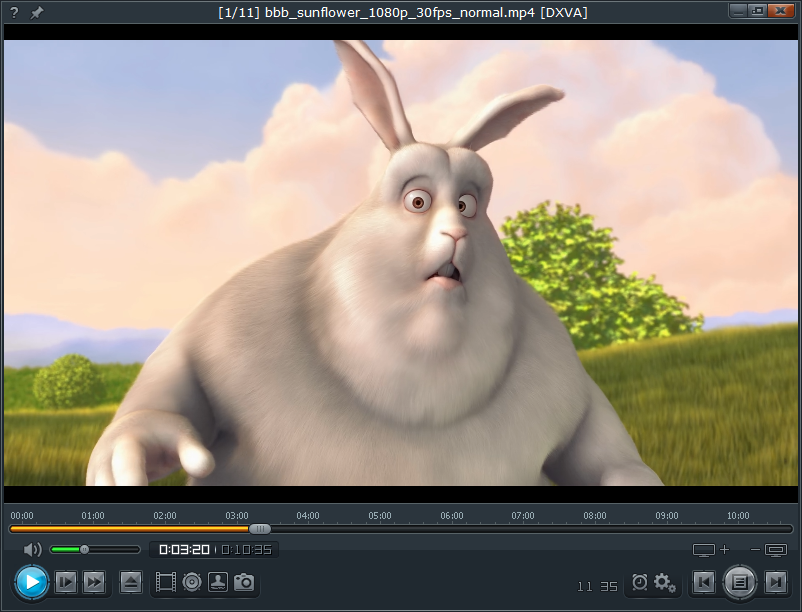The width and height of the screenshot is (802, 612).
Task: Click the Big Buck Bunny video frame
Action: click(x=401, y=263)
